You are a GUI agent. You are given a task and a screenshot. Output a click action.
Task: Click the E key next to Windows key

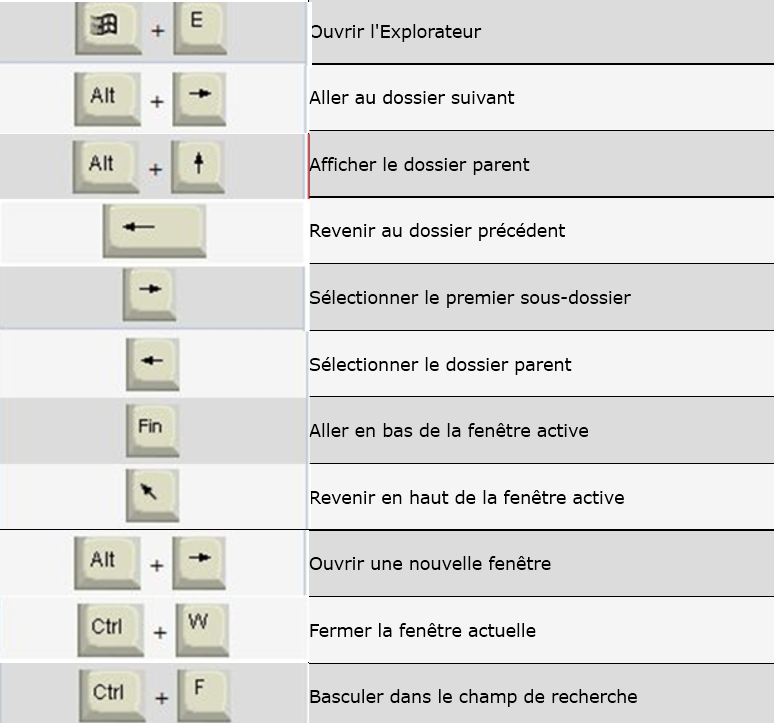coord(200,28)
